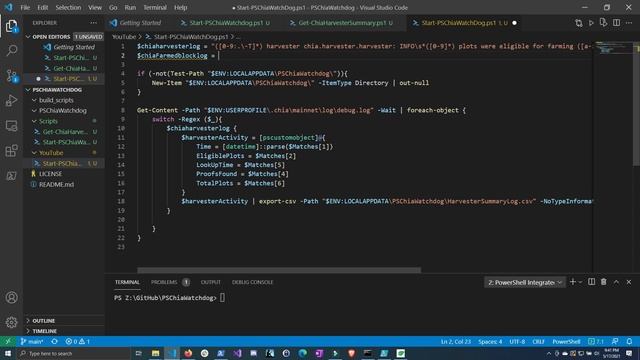Add a new terminal with plus icon
This screenshot has height=360, width=640.
572,282
